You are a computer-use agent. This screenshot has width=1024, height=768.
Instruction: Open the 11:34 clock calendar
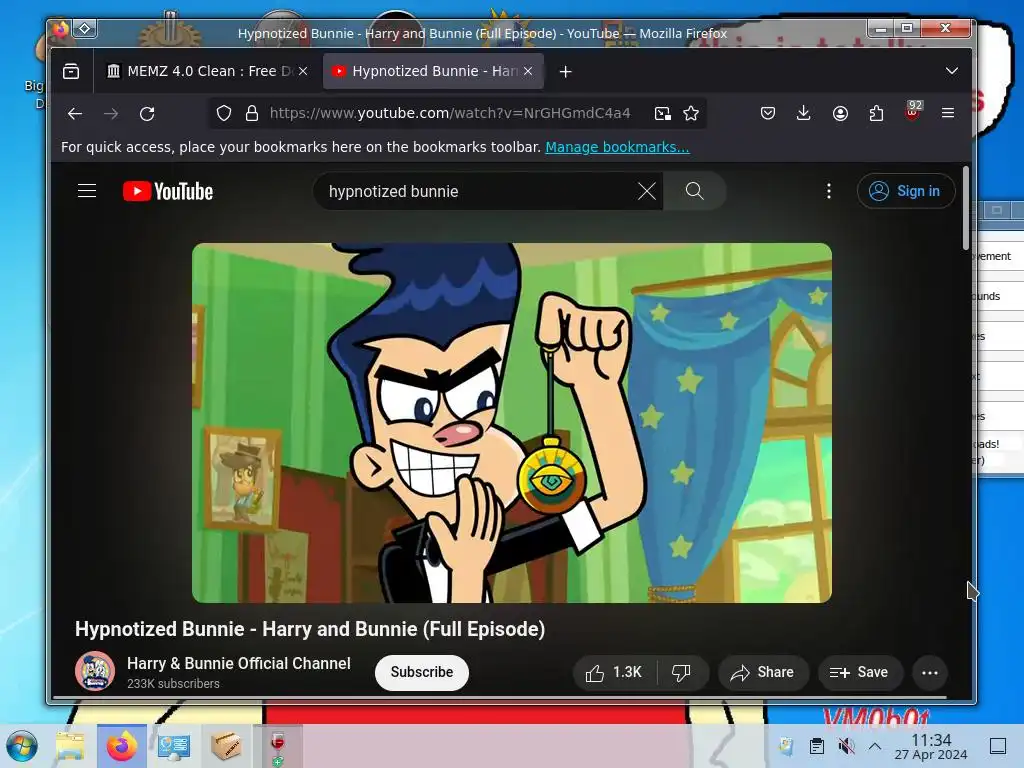click(931, 746)
